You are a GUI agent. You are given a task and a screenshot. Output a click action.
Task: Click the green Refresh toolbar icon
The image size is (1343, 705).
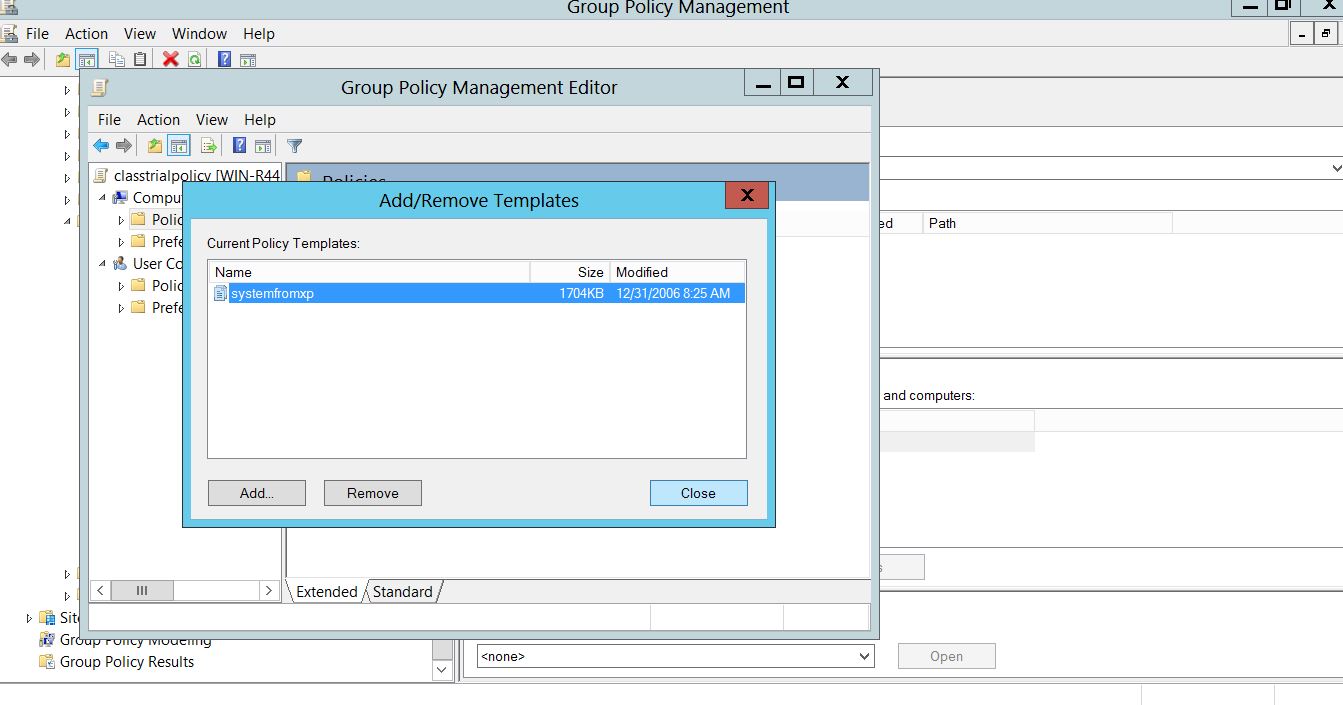[x=194, y=59]
